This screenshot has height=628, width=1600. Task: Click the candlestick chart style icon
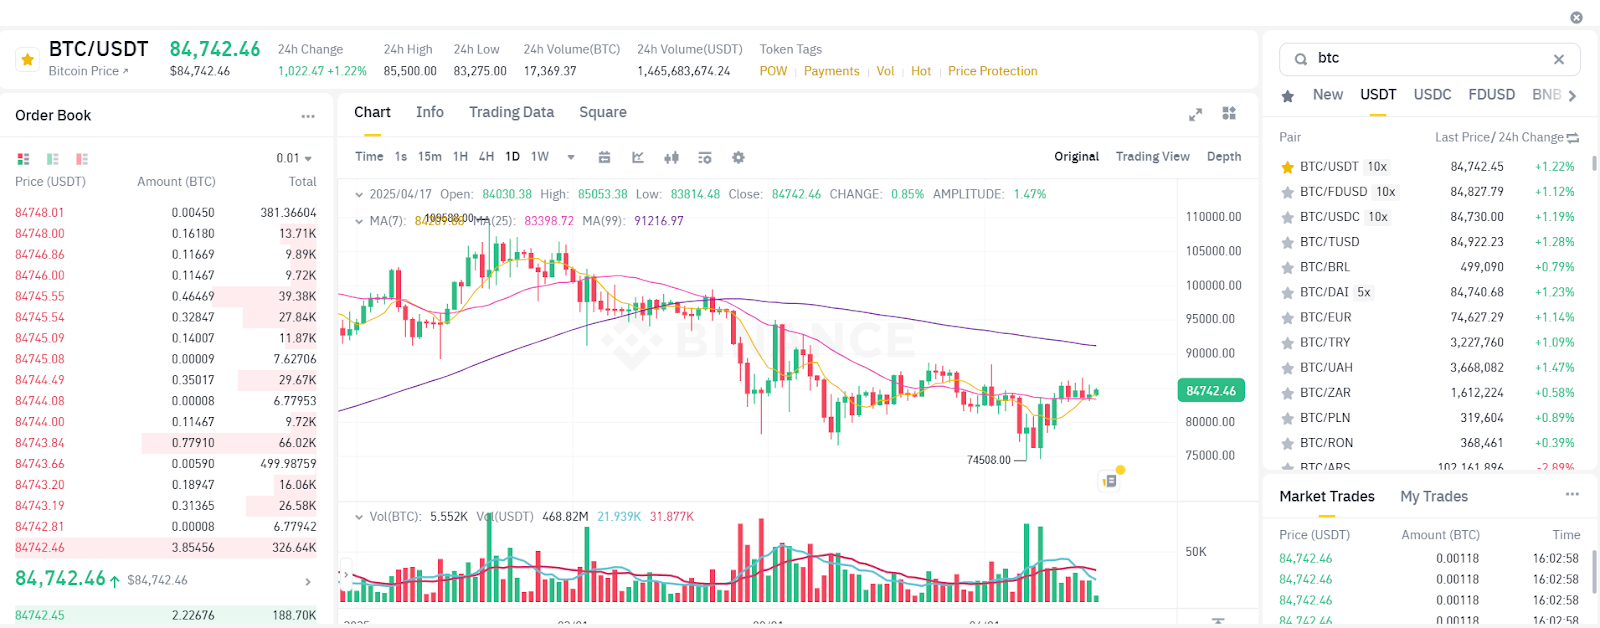671,157
